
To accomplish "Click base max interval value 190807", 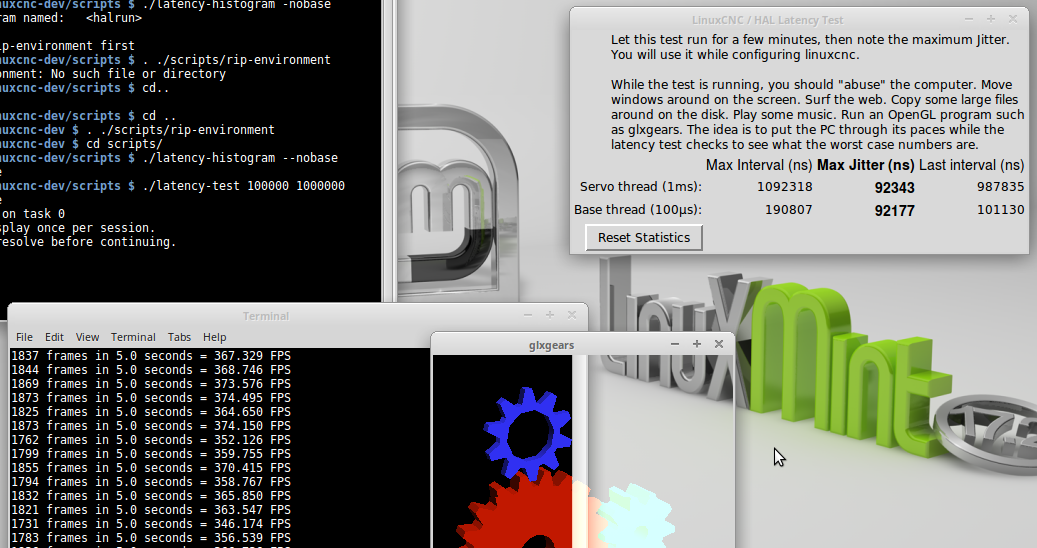I will pyautogui.click(x=788, y=210).
